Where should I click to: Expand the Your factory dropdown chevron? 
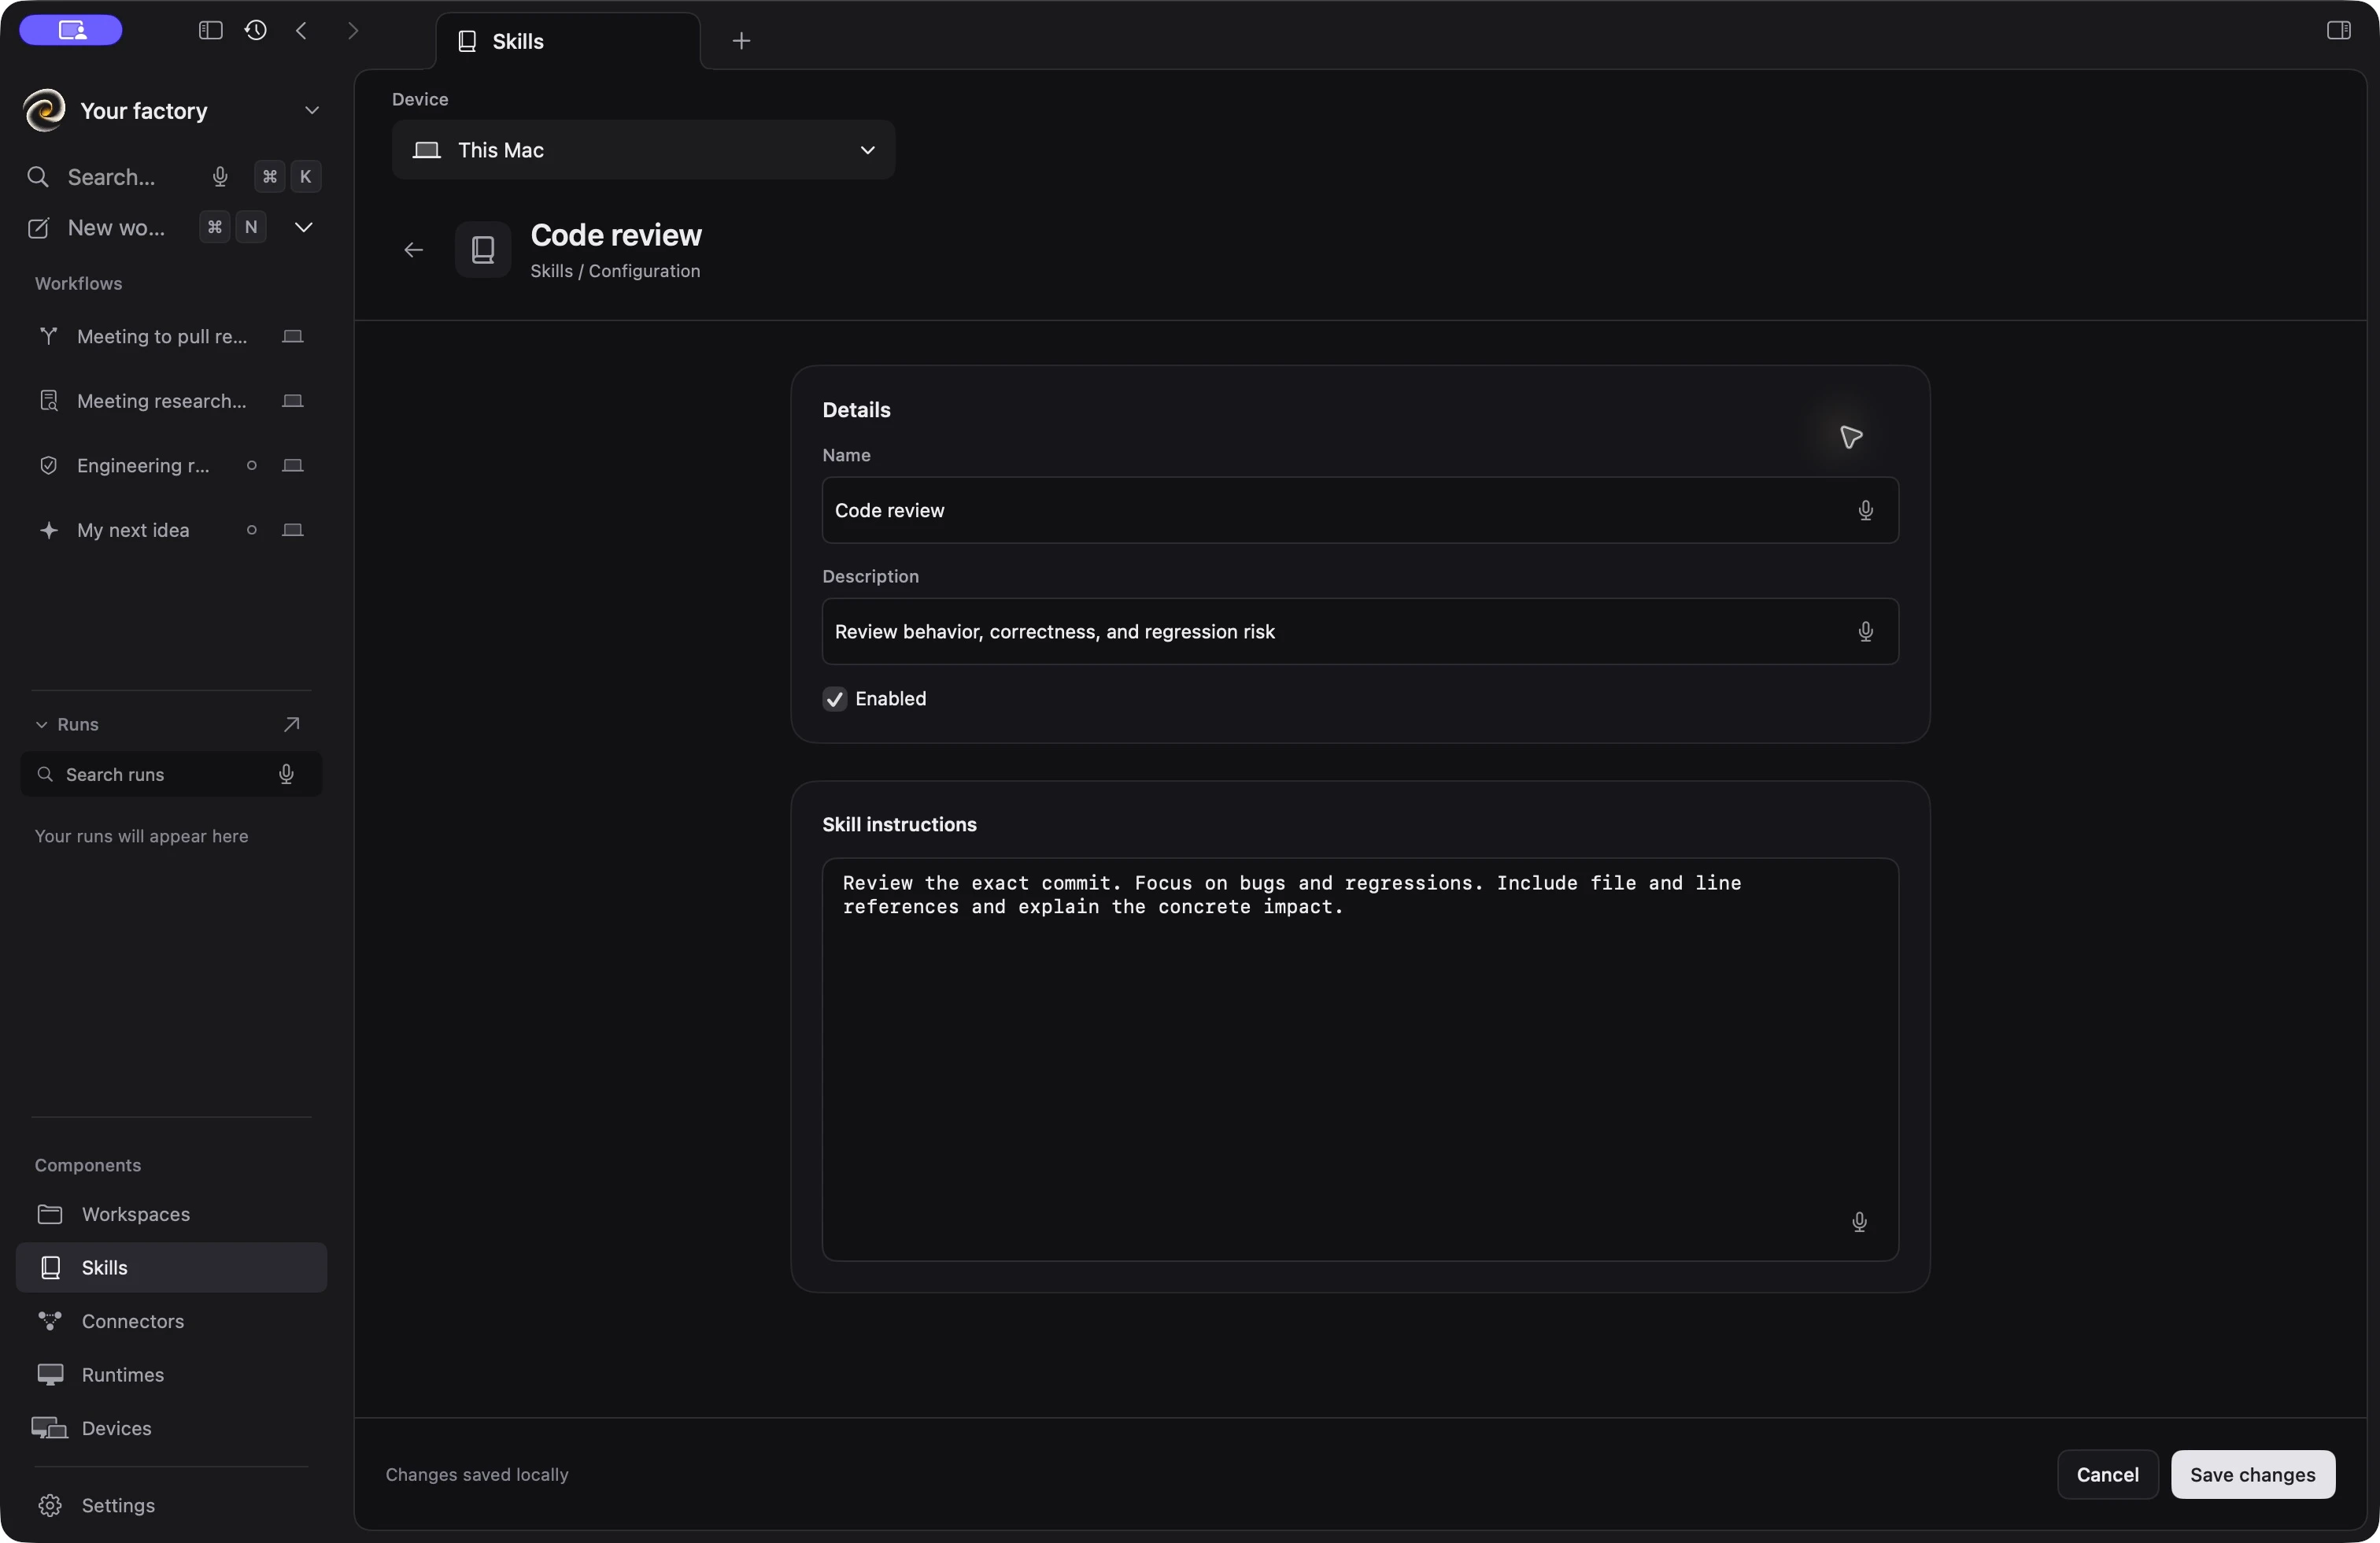click(x=312, y=110)
